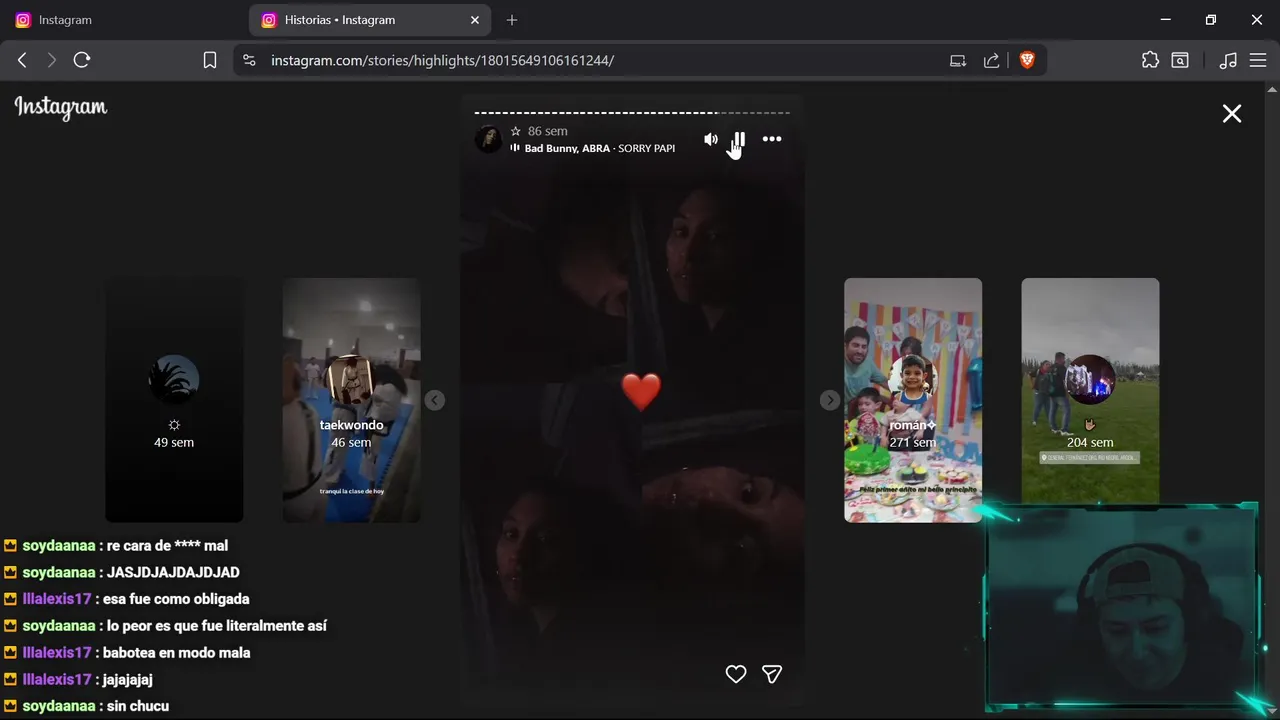Go back in browser history
Image resolution: width=1280 pixels, height=720 pixels.
click(x=22, y=60)
